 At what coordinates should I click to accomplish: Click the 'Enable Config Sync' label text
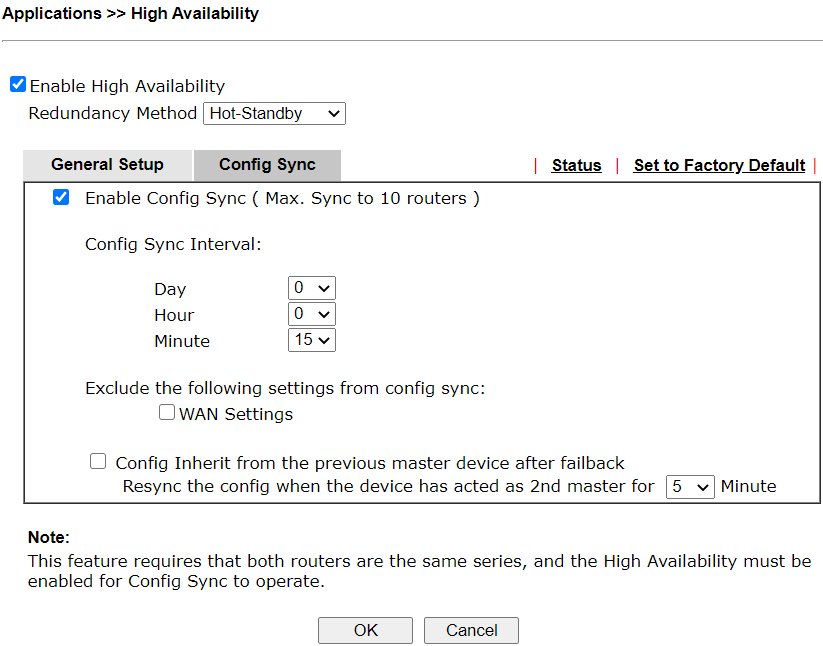click(166, 198)
